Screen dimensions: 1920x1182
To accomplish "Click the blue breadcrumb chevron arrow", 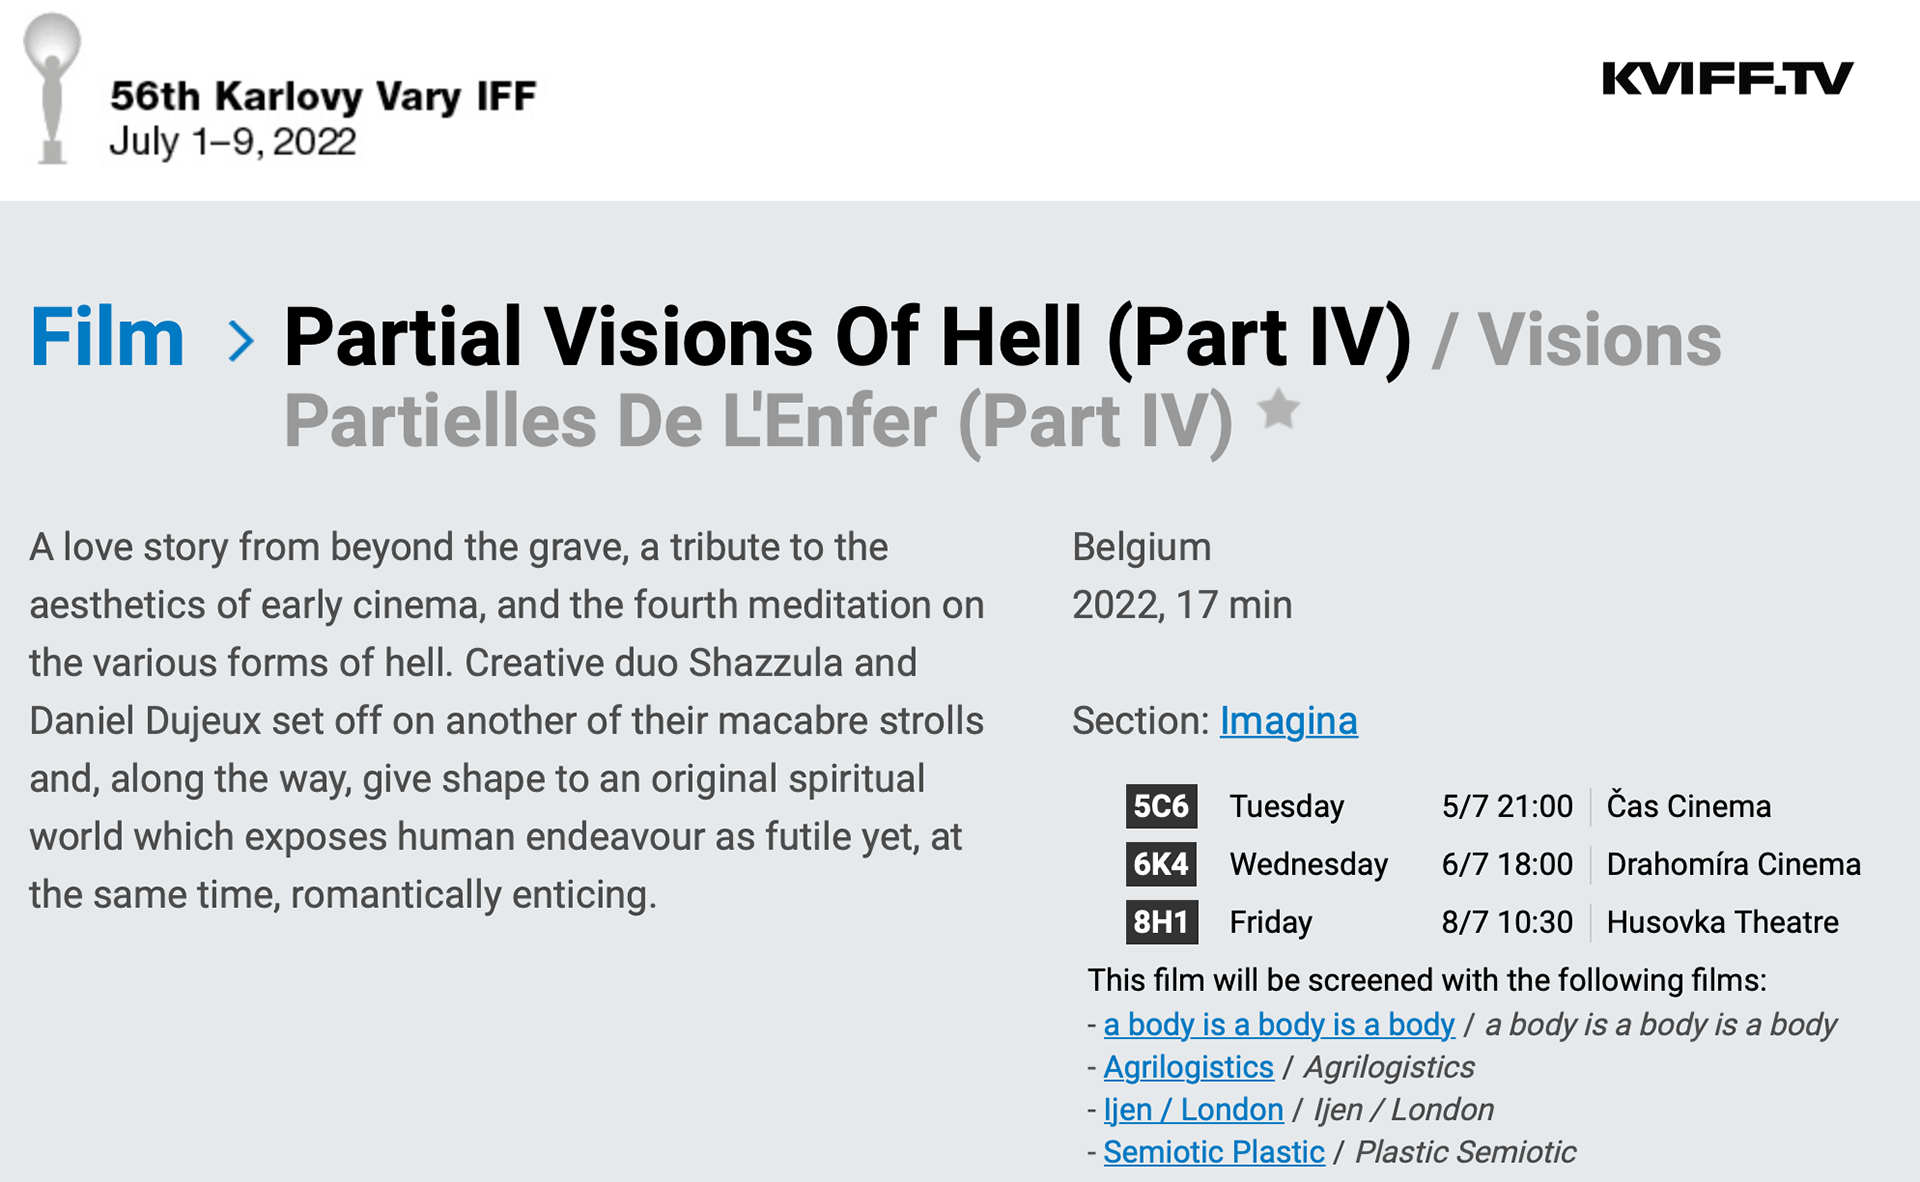I will [x=240, y=340].
